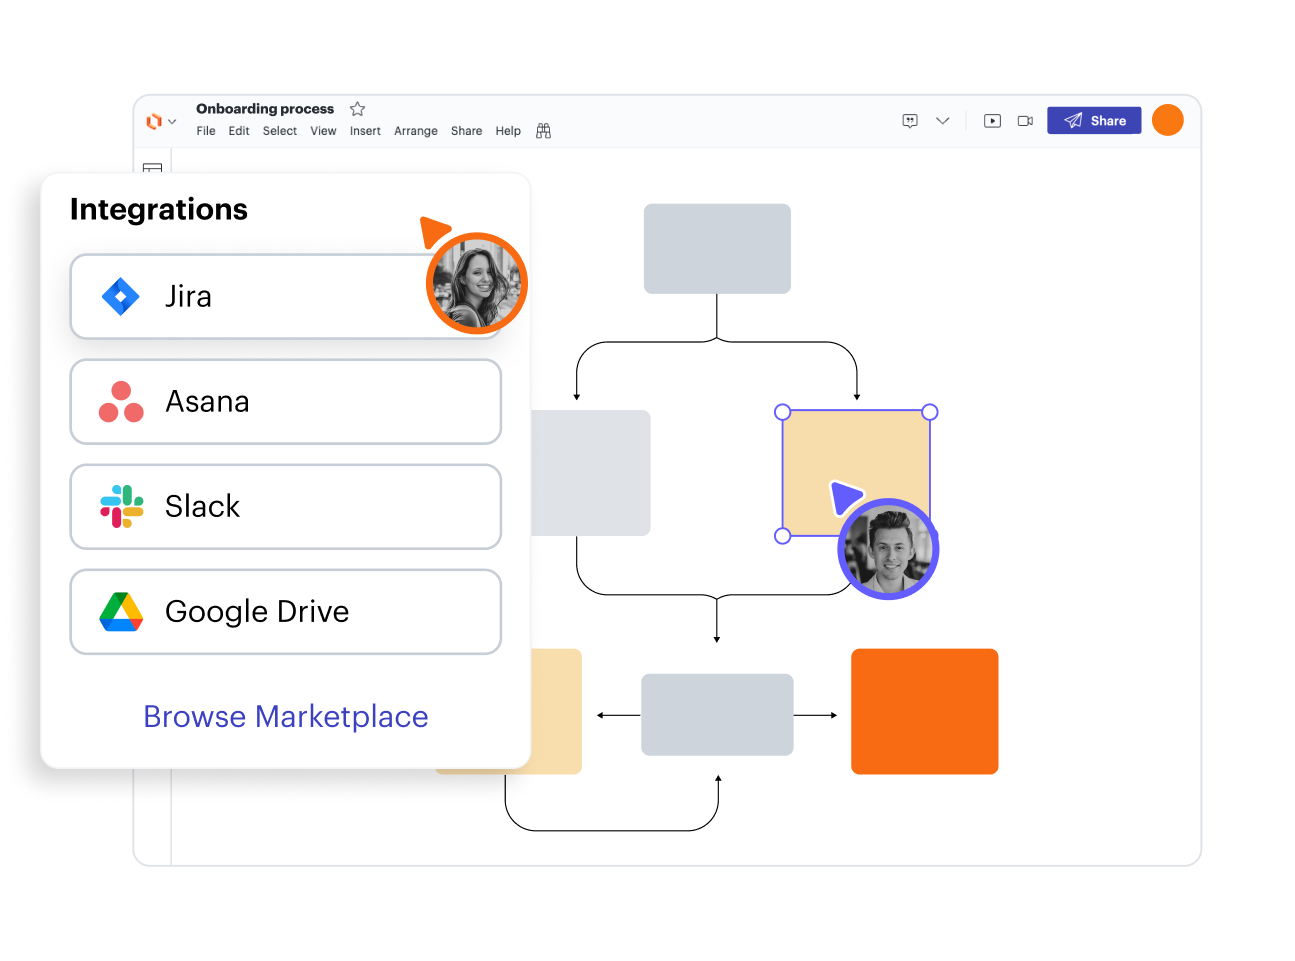Click the binoculars search icon
The width and height of the screenshot is (1295, 961).
543,131
